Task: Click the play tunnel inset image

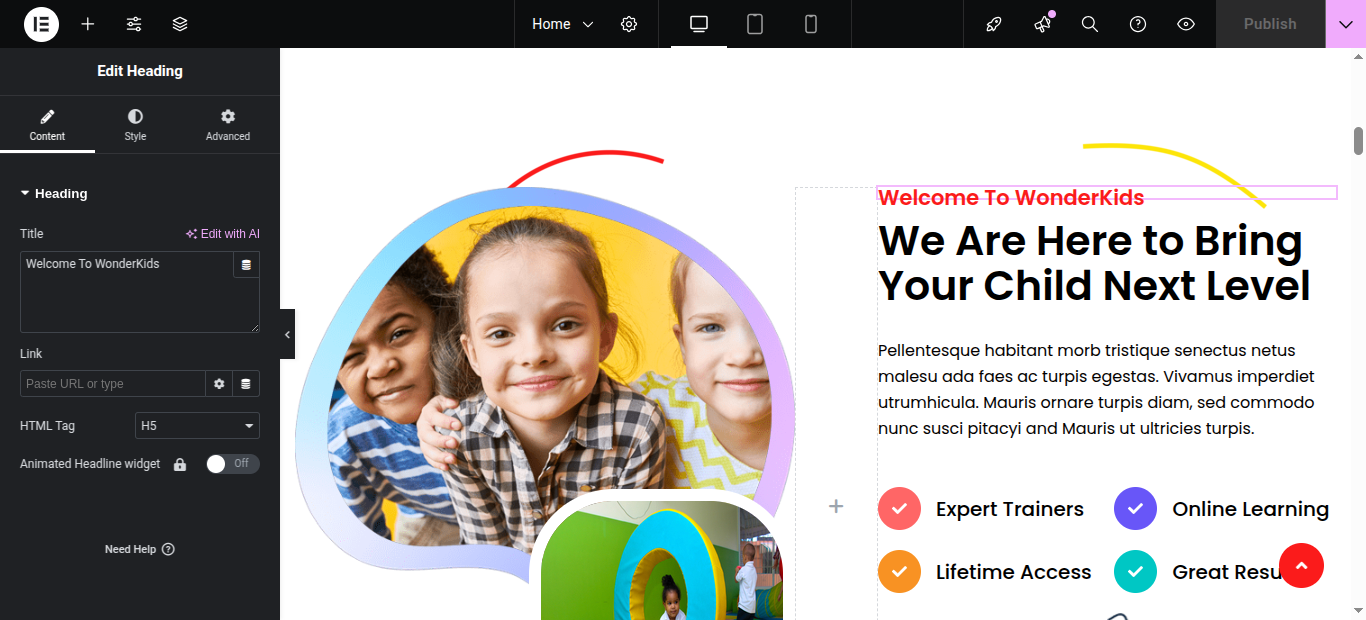Action: (x=662, y=560)
